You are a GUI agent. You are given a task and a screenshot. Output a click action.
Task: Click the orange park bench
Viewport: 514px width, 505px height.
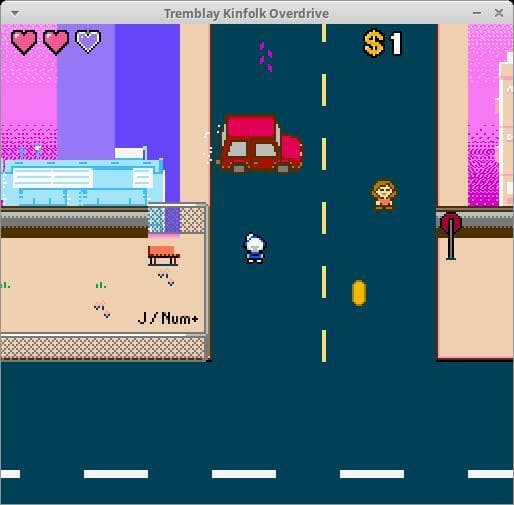click(164, 256)
